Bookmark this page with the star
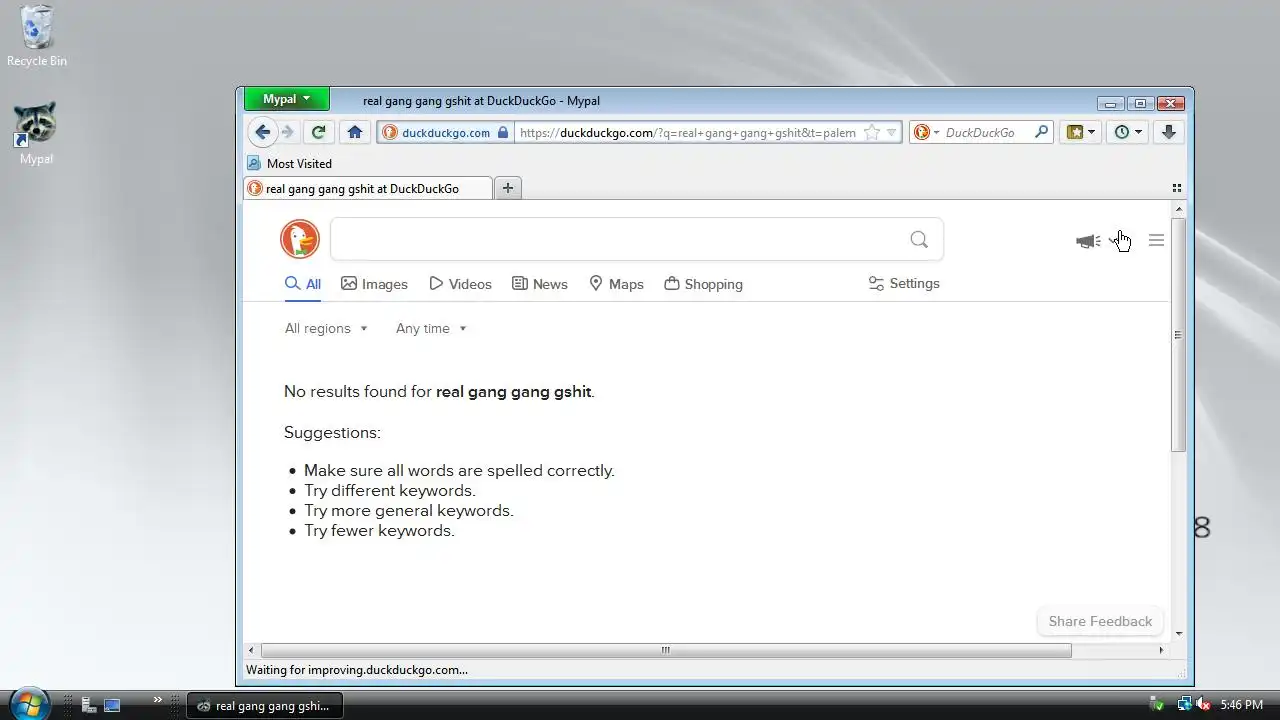The image size is (1280, 720). [872, 132]
